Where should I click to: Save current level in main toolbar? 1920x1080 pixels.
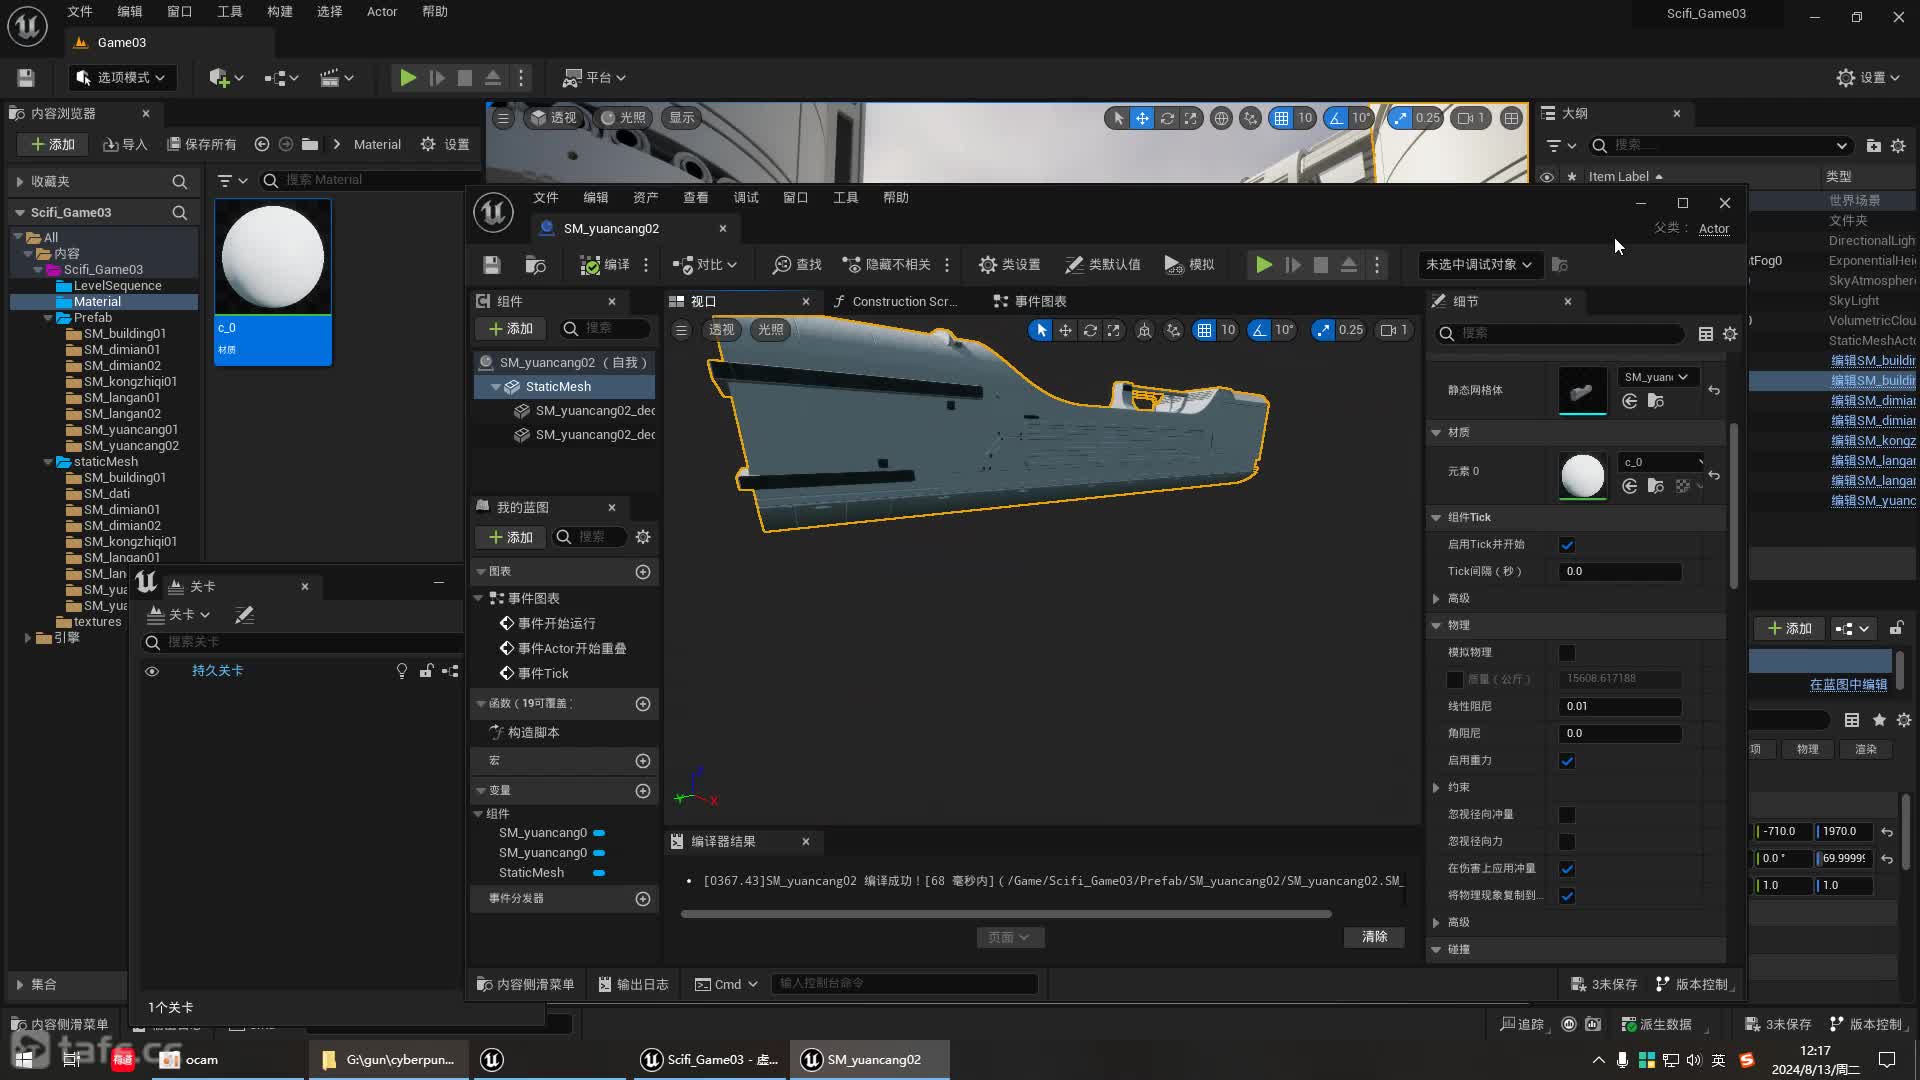(26, 78)
